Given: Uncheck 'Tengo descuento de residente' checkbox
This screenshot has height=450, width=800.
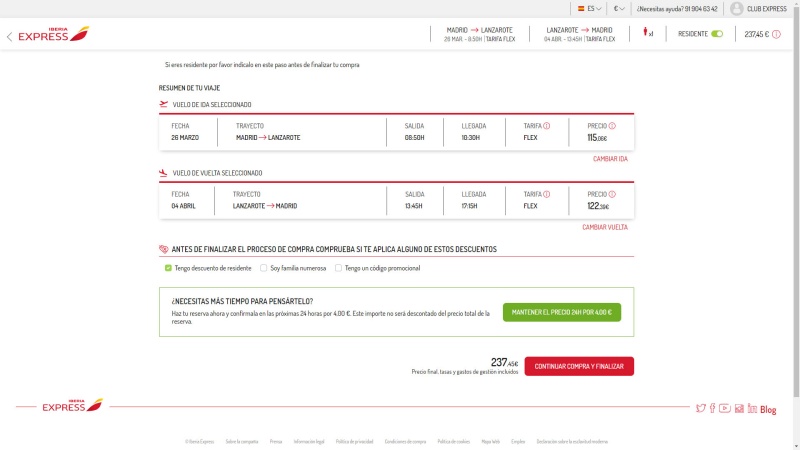Looking at the screenshot, I should pos(168,268).
